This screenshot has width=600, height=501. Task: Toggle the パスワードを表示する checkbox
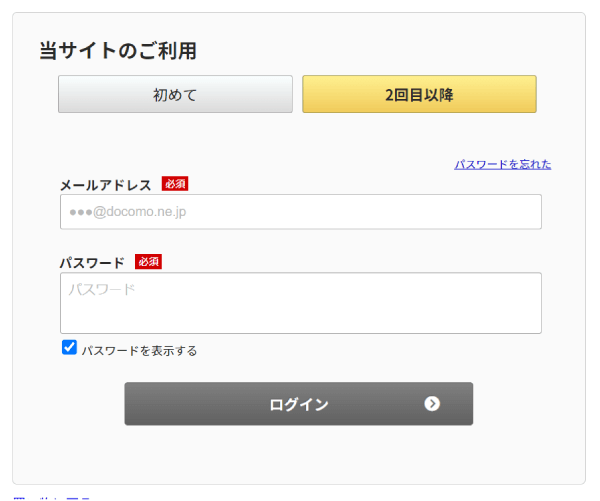tap(69, 348)
